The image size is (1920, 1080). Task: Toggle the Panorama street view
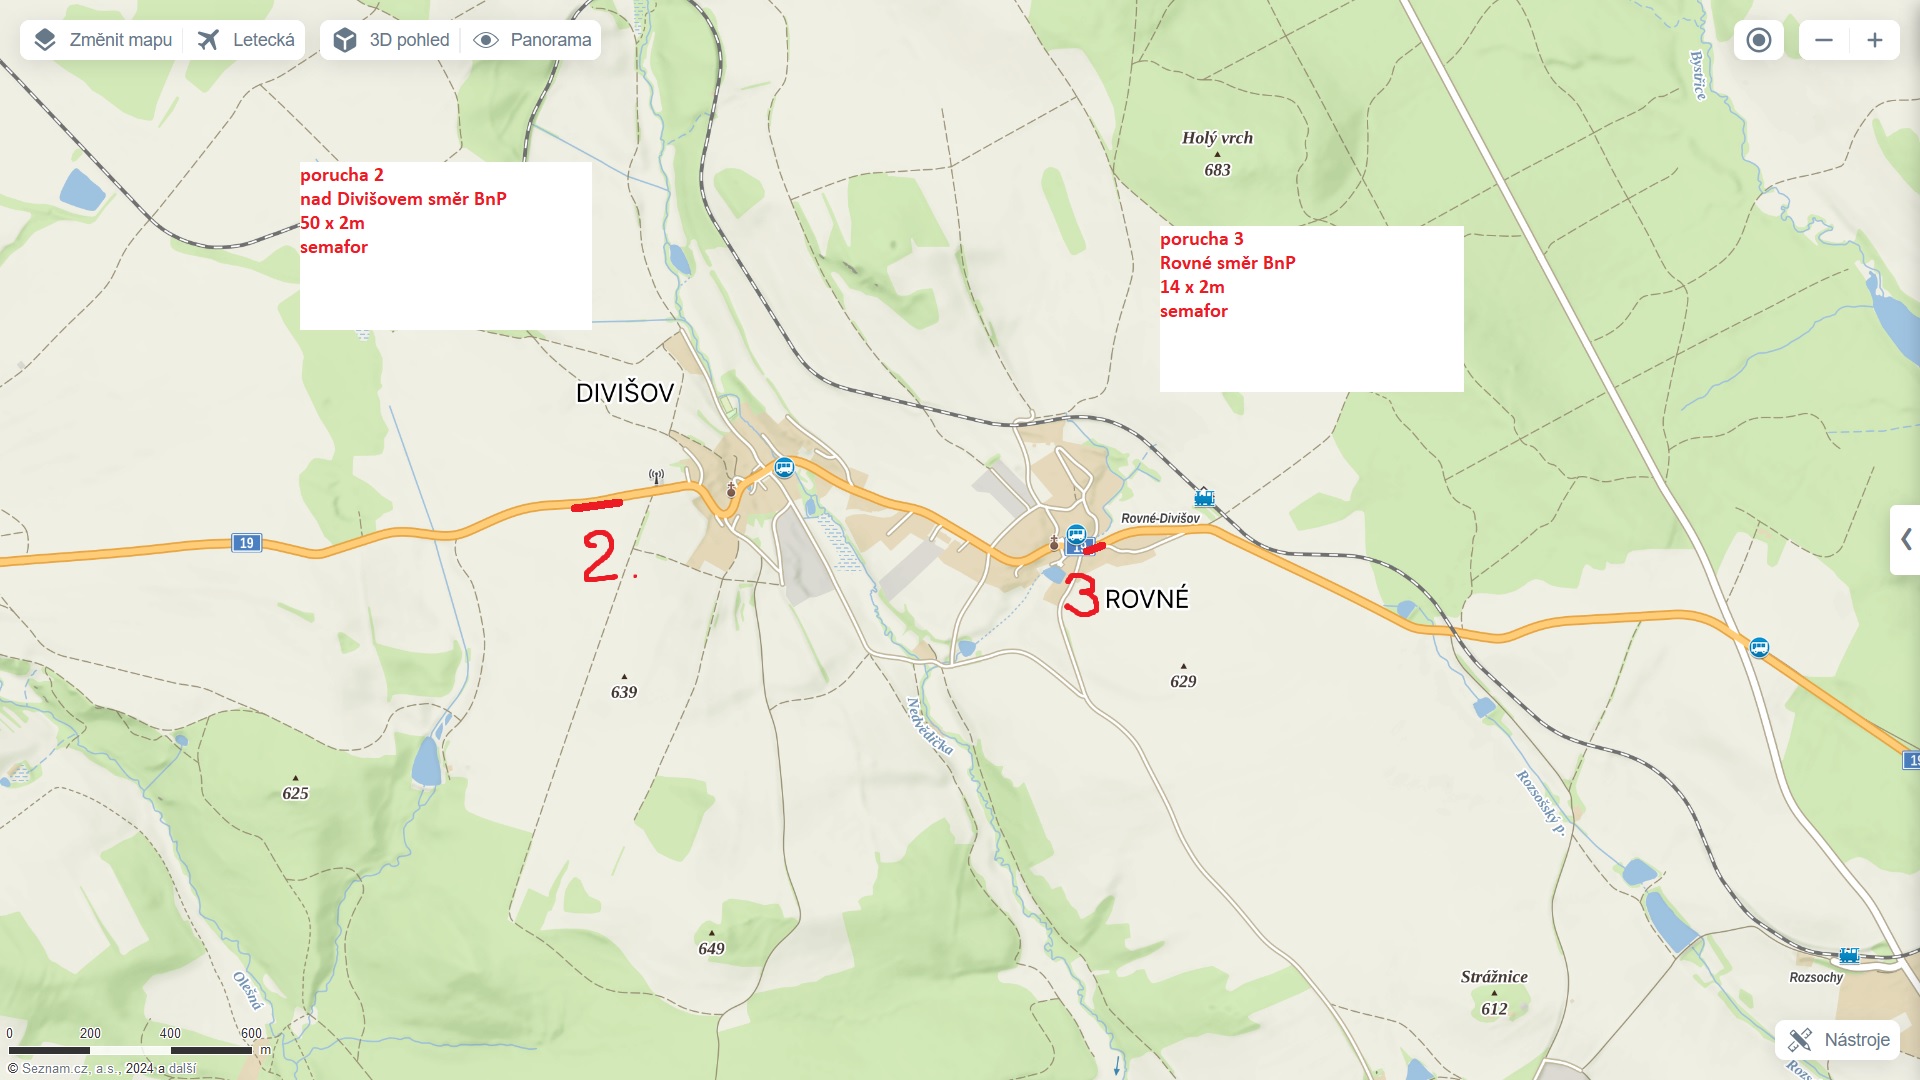532,40
